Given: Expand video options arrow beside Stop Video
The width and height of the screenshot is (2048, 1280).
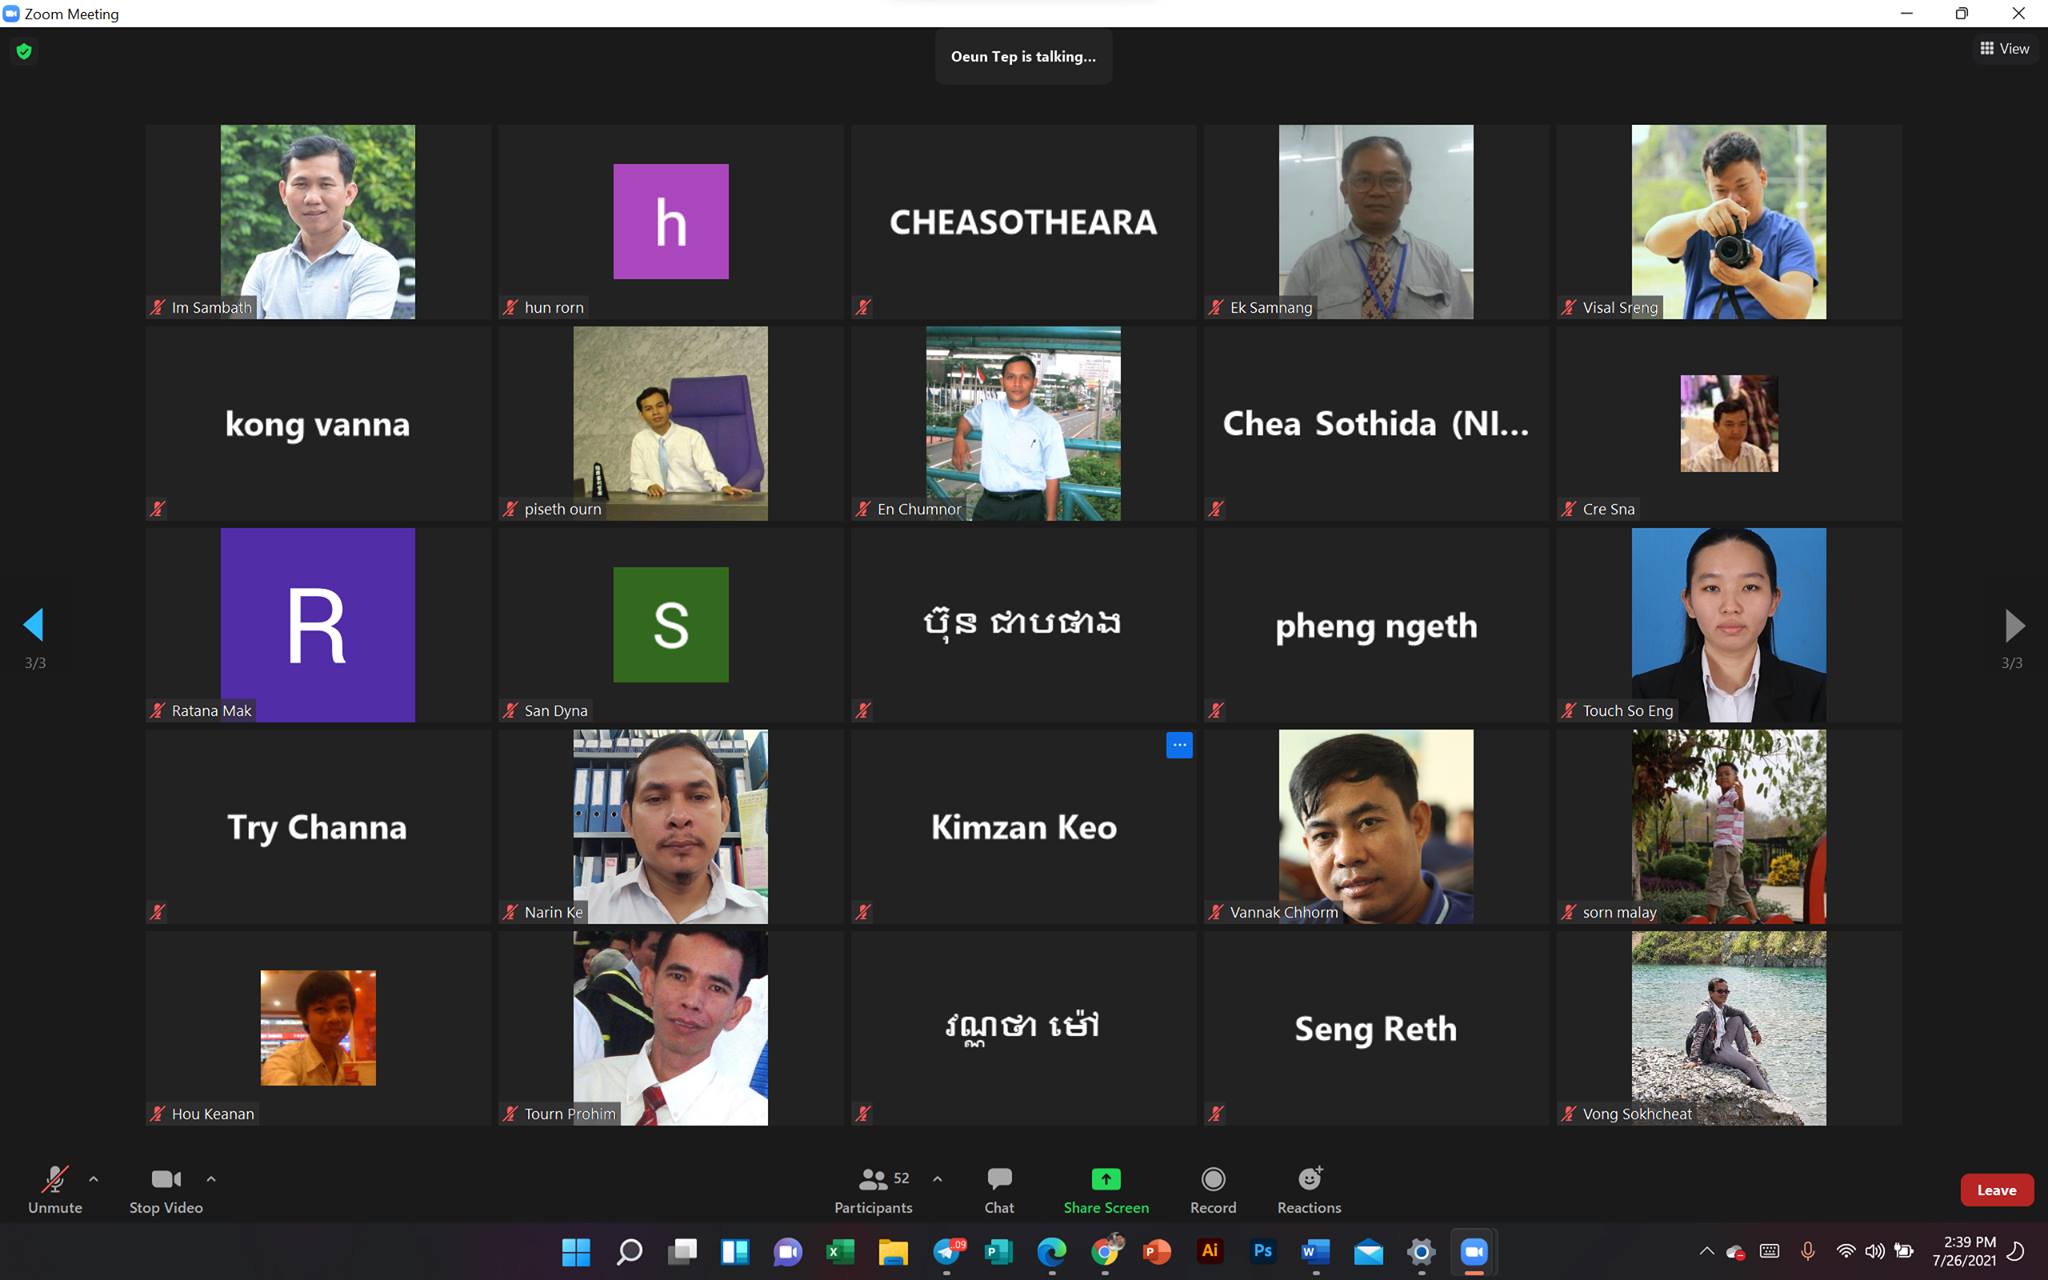Looking at the screenshot, I should (x=211, y=1179).
